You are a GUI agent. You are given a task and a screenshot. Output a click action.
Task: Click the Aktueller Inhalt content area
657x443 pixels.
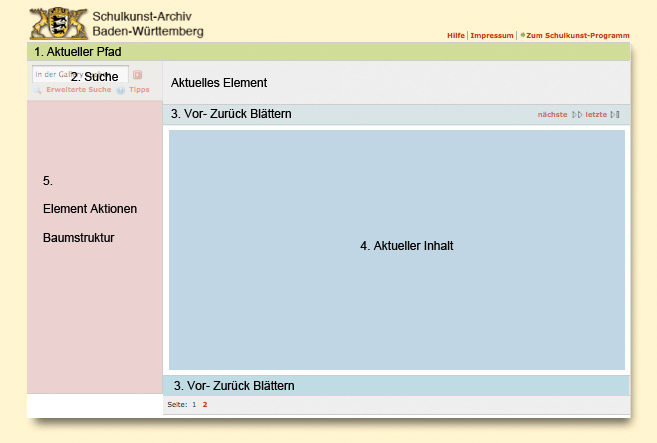pyautogui.click(x=397, y=250)
